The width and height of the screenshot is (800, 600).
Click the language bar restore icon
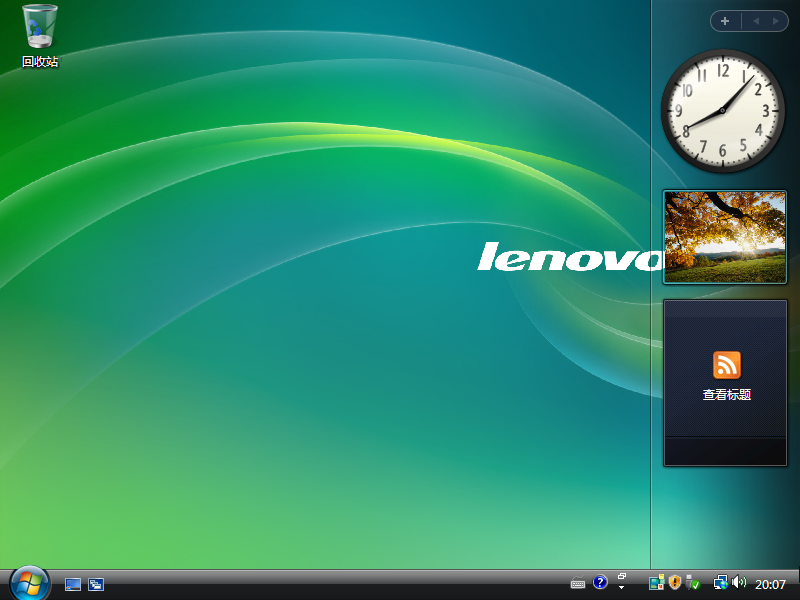point(621,577)
